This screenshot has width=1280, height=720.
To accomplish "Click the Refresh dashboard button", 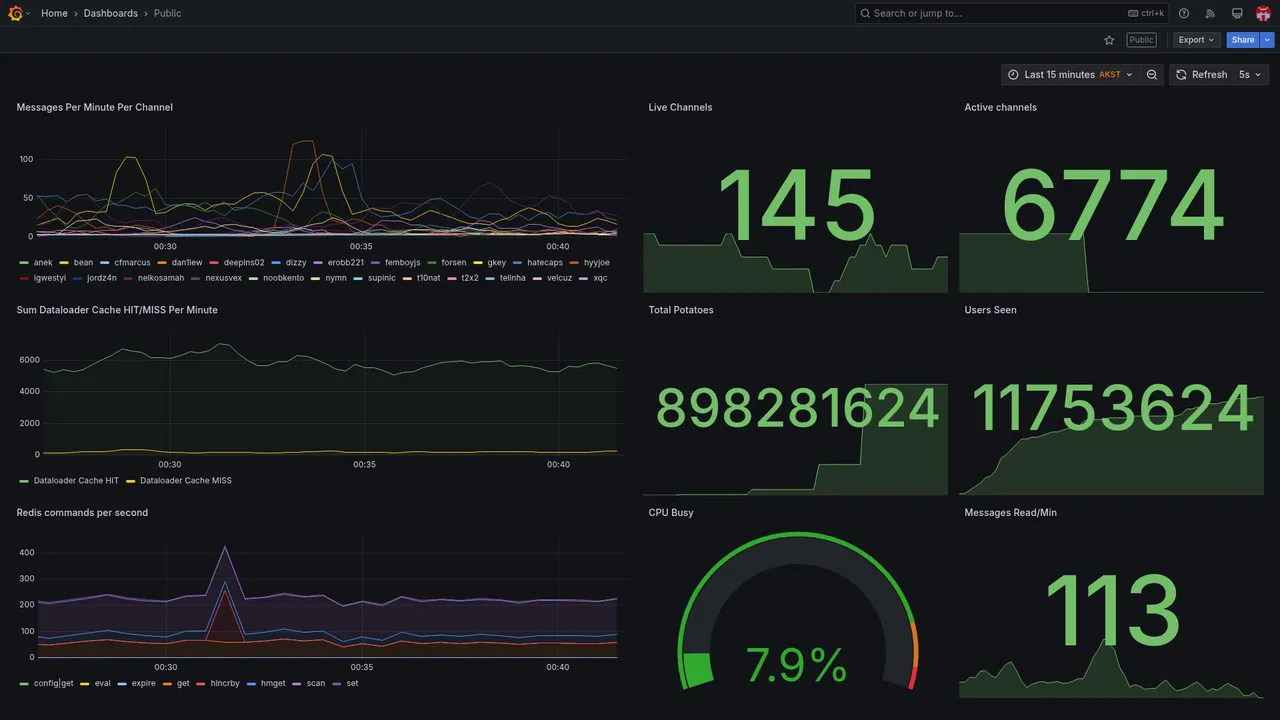I will pos(1201,75).
